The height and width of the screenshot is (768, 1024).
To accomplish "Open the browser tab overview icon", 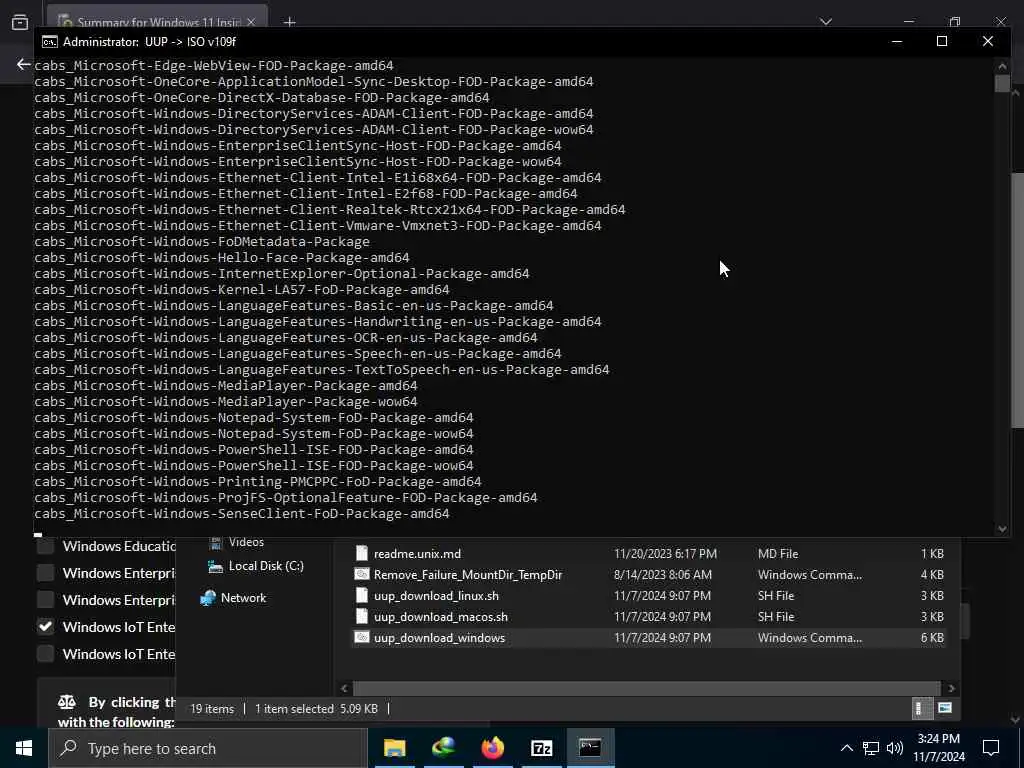I will point(20,22).
